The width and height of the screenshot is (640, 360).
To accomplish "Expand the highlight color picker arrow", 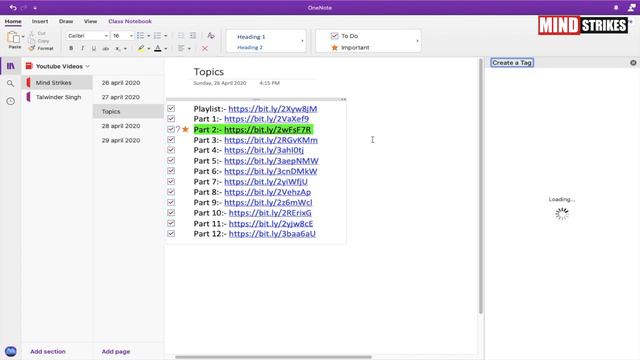I will pos(149,49).
